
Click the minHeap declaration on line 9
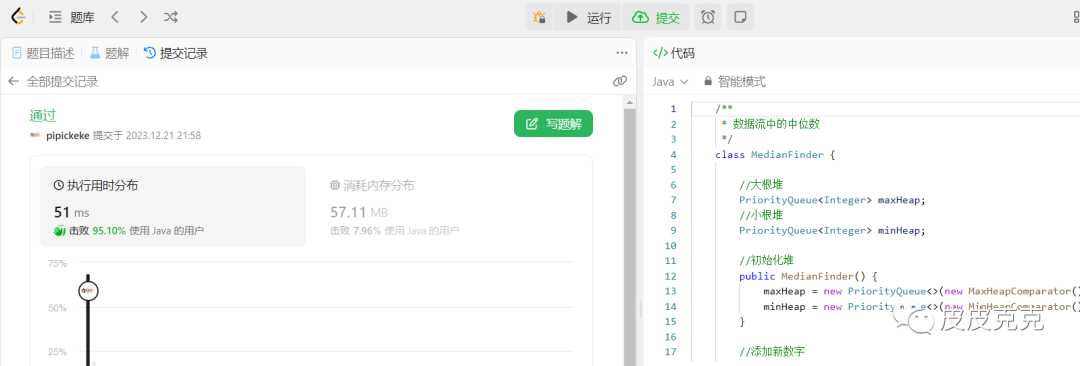click(832, 230)
